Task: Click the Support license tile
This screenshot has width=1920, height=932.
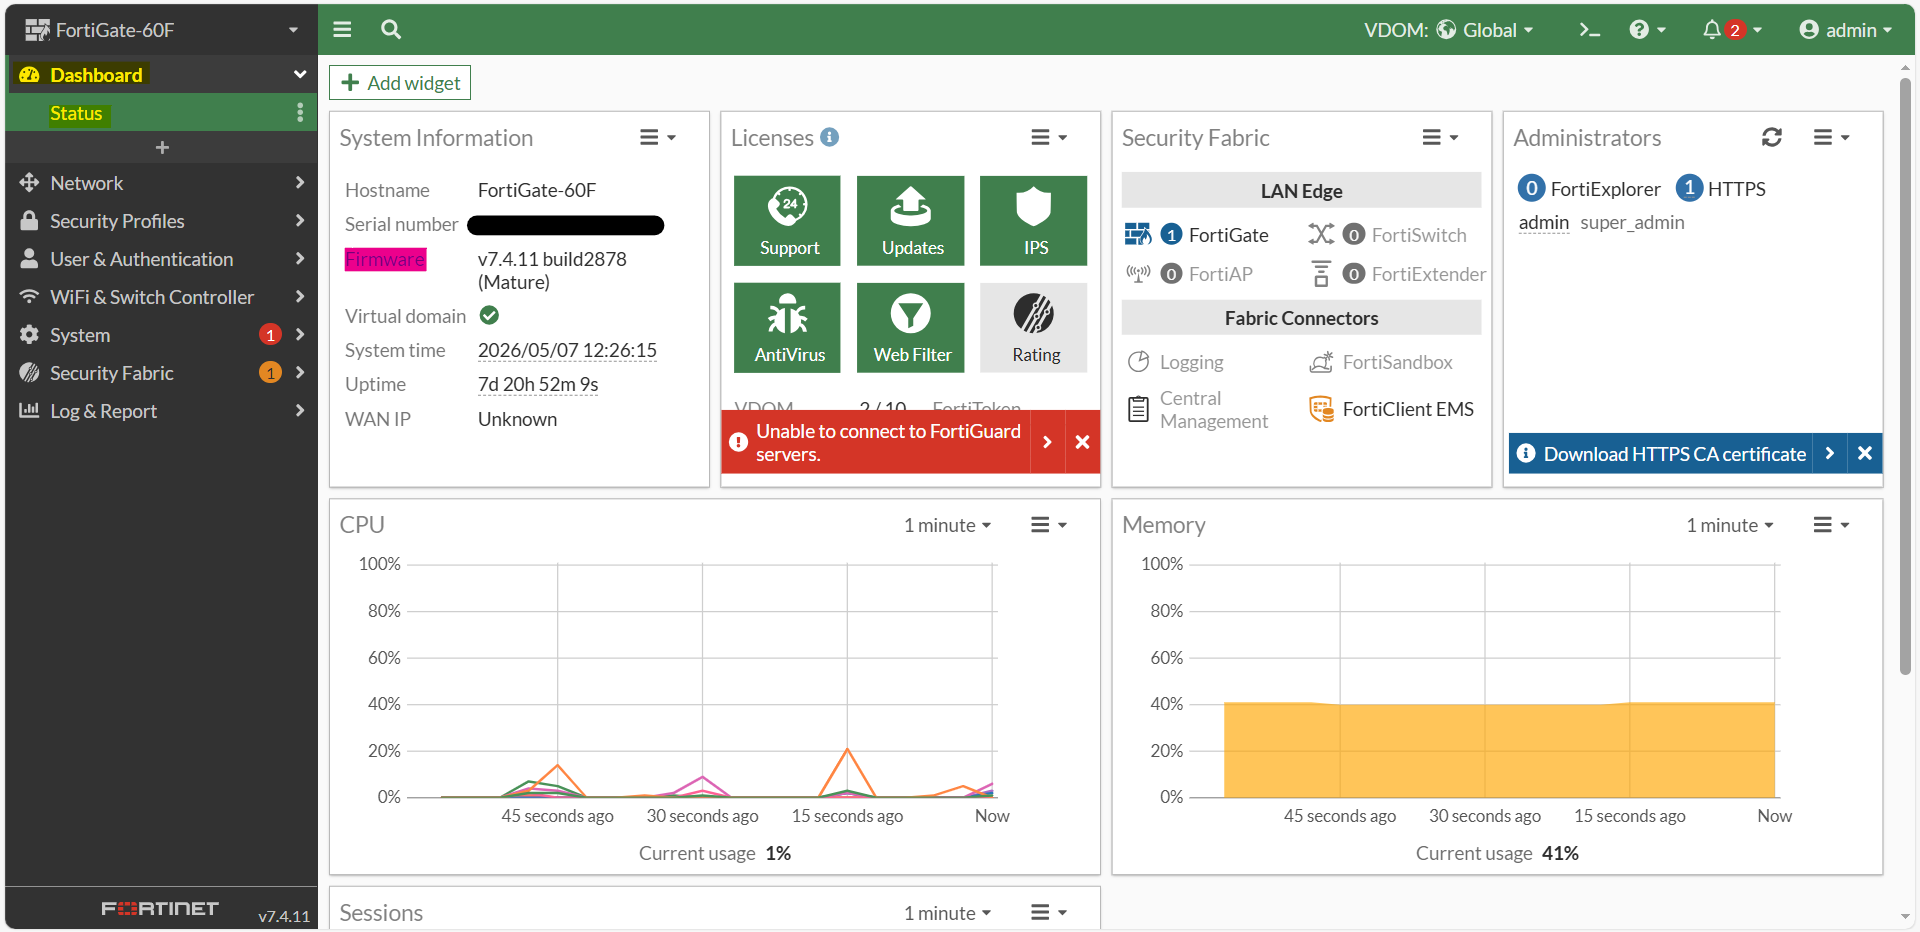Action: (788, 221)
